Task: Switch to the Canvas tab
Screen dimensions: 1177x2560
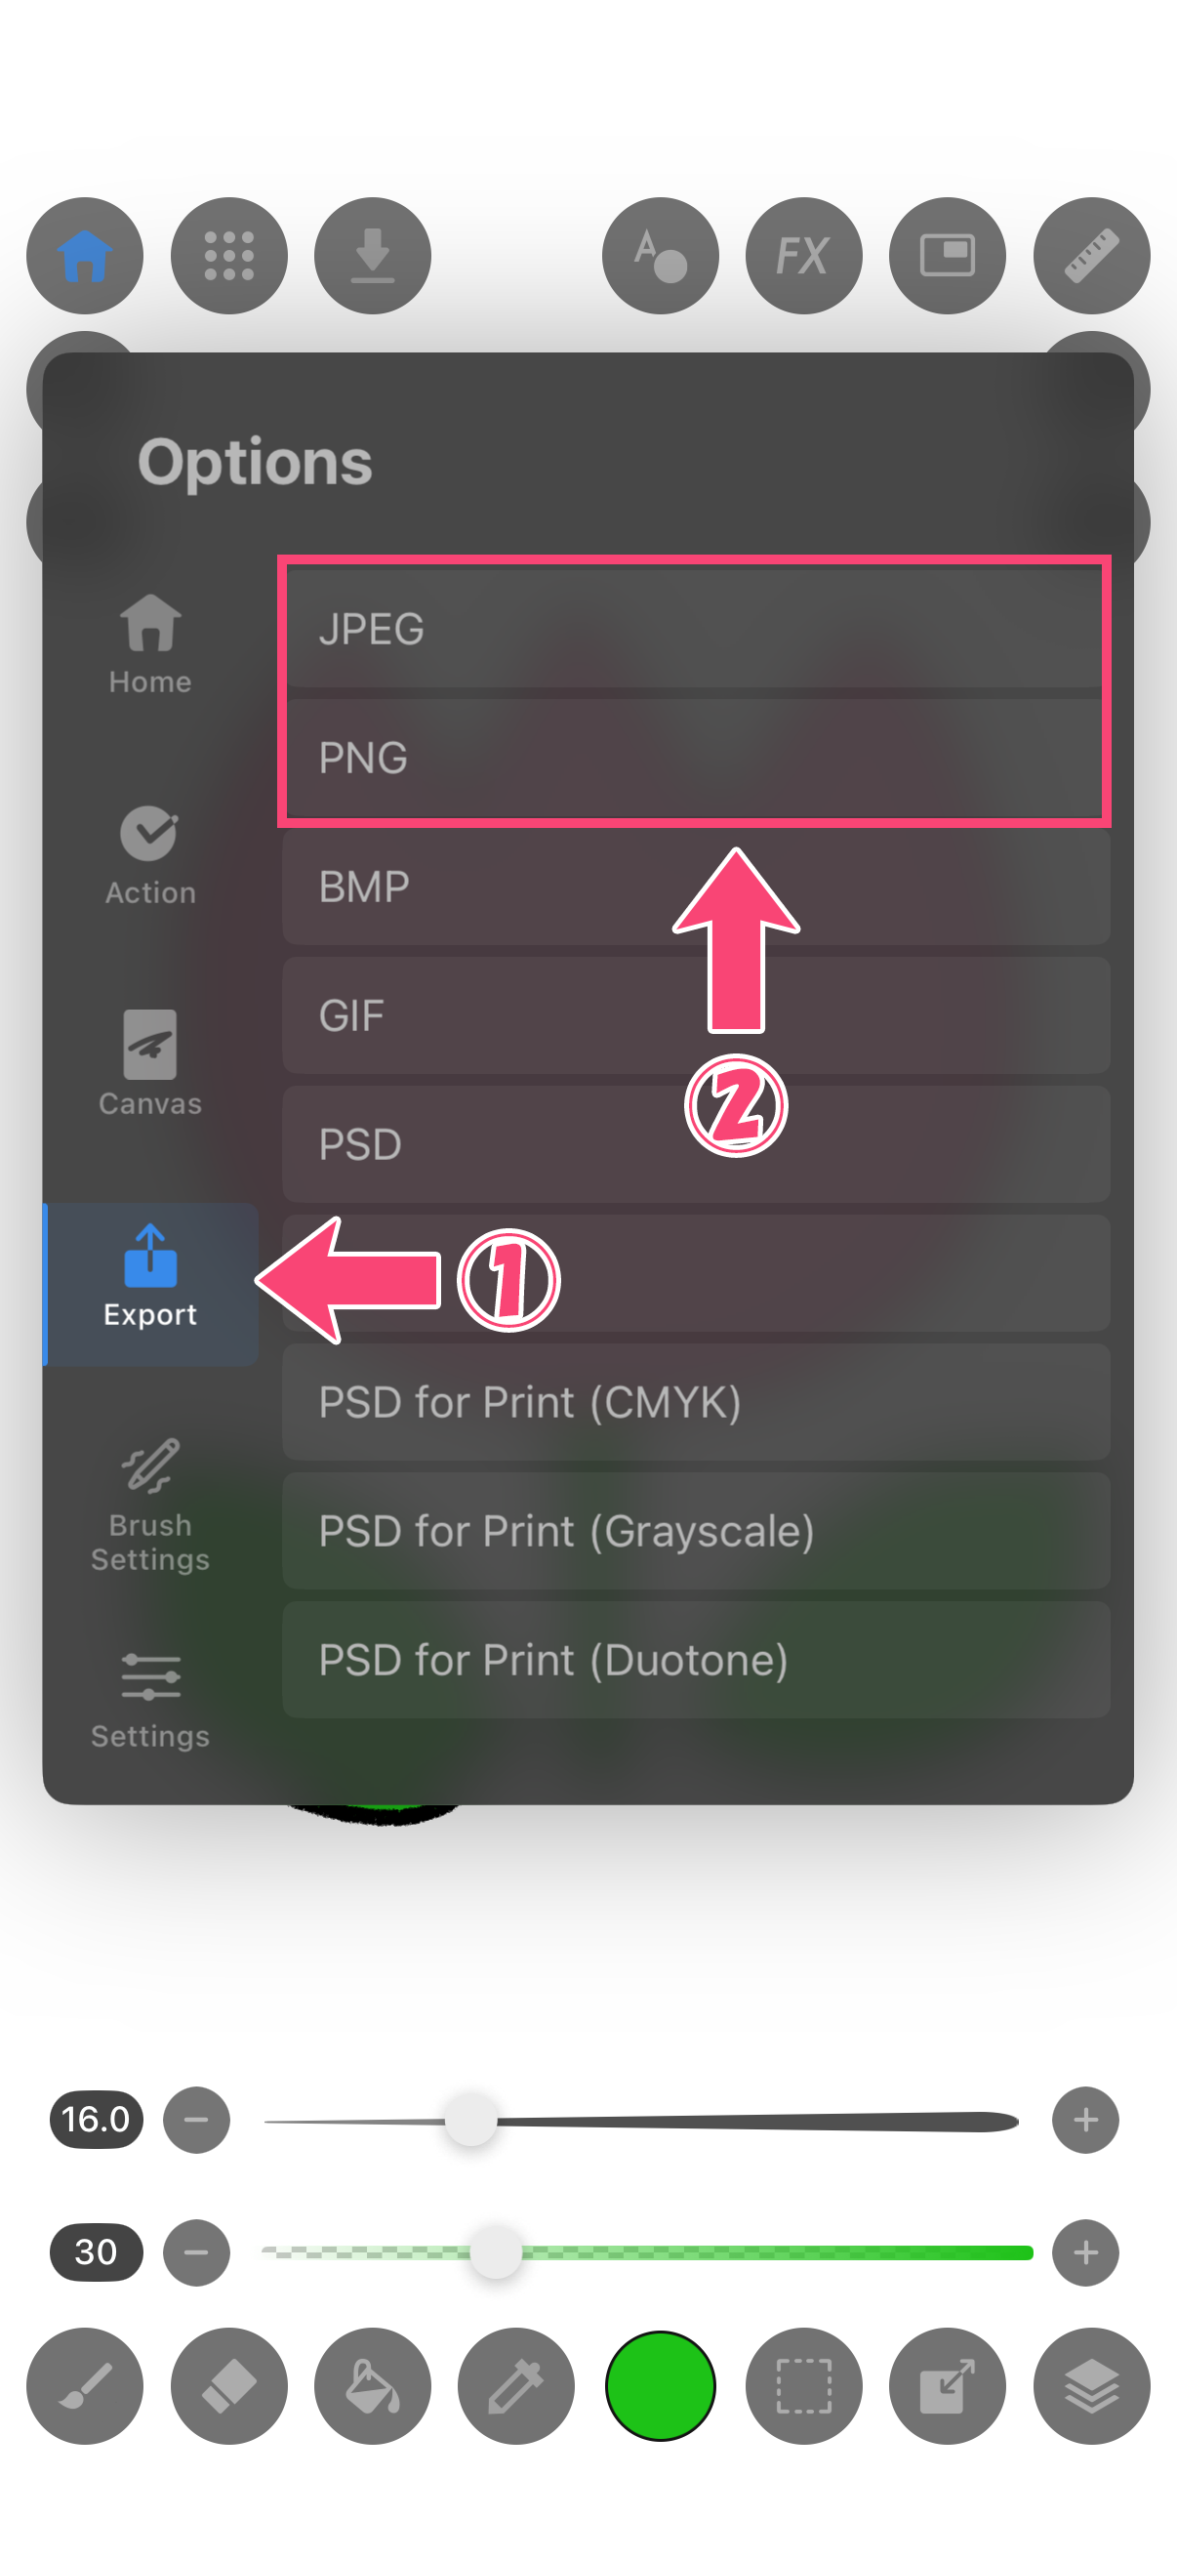Action: (150, 1063)
